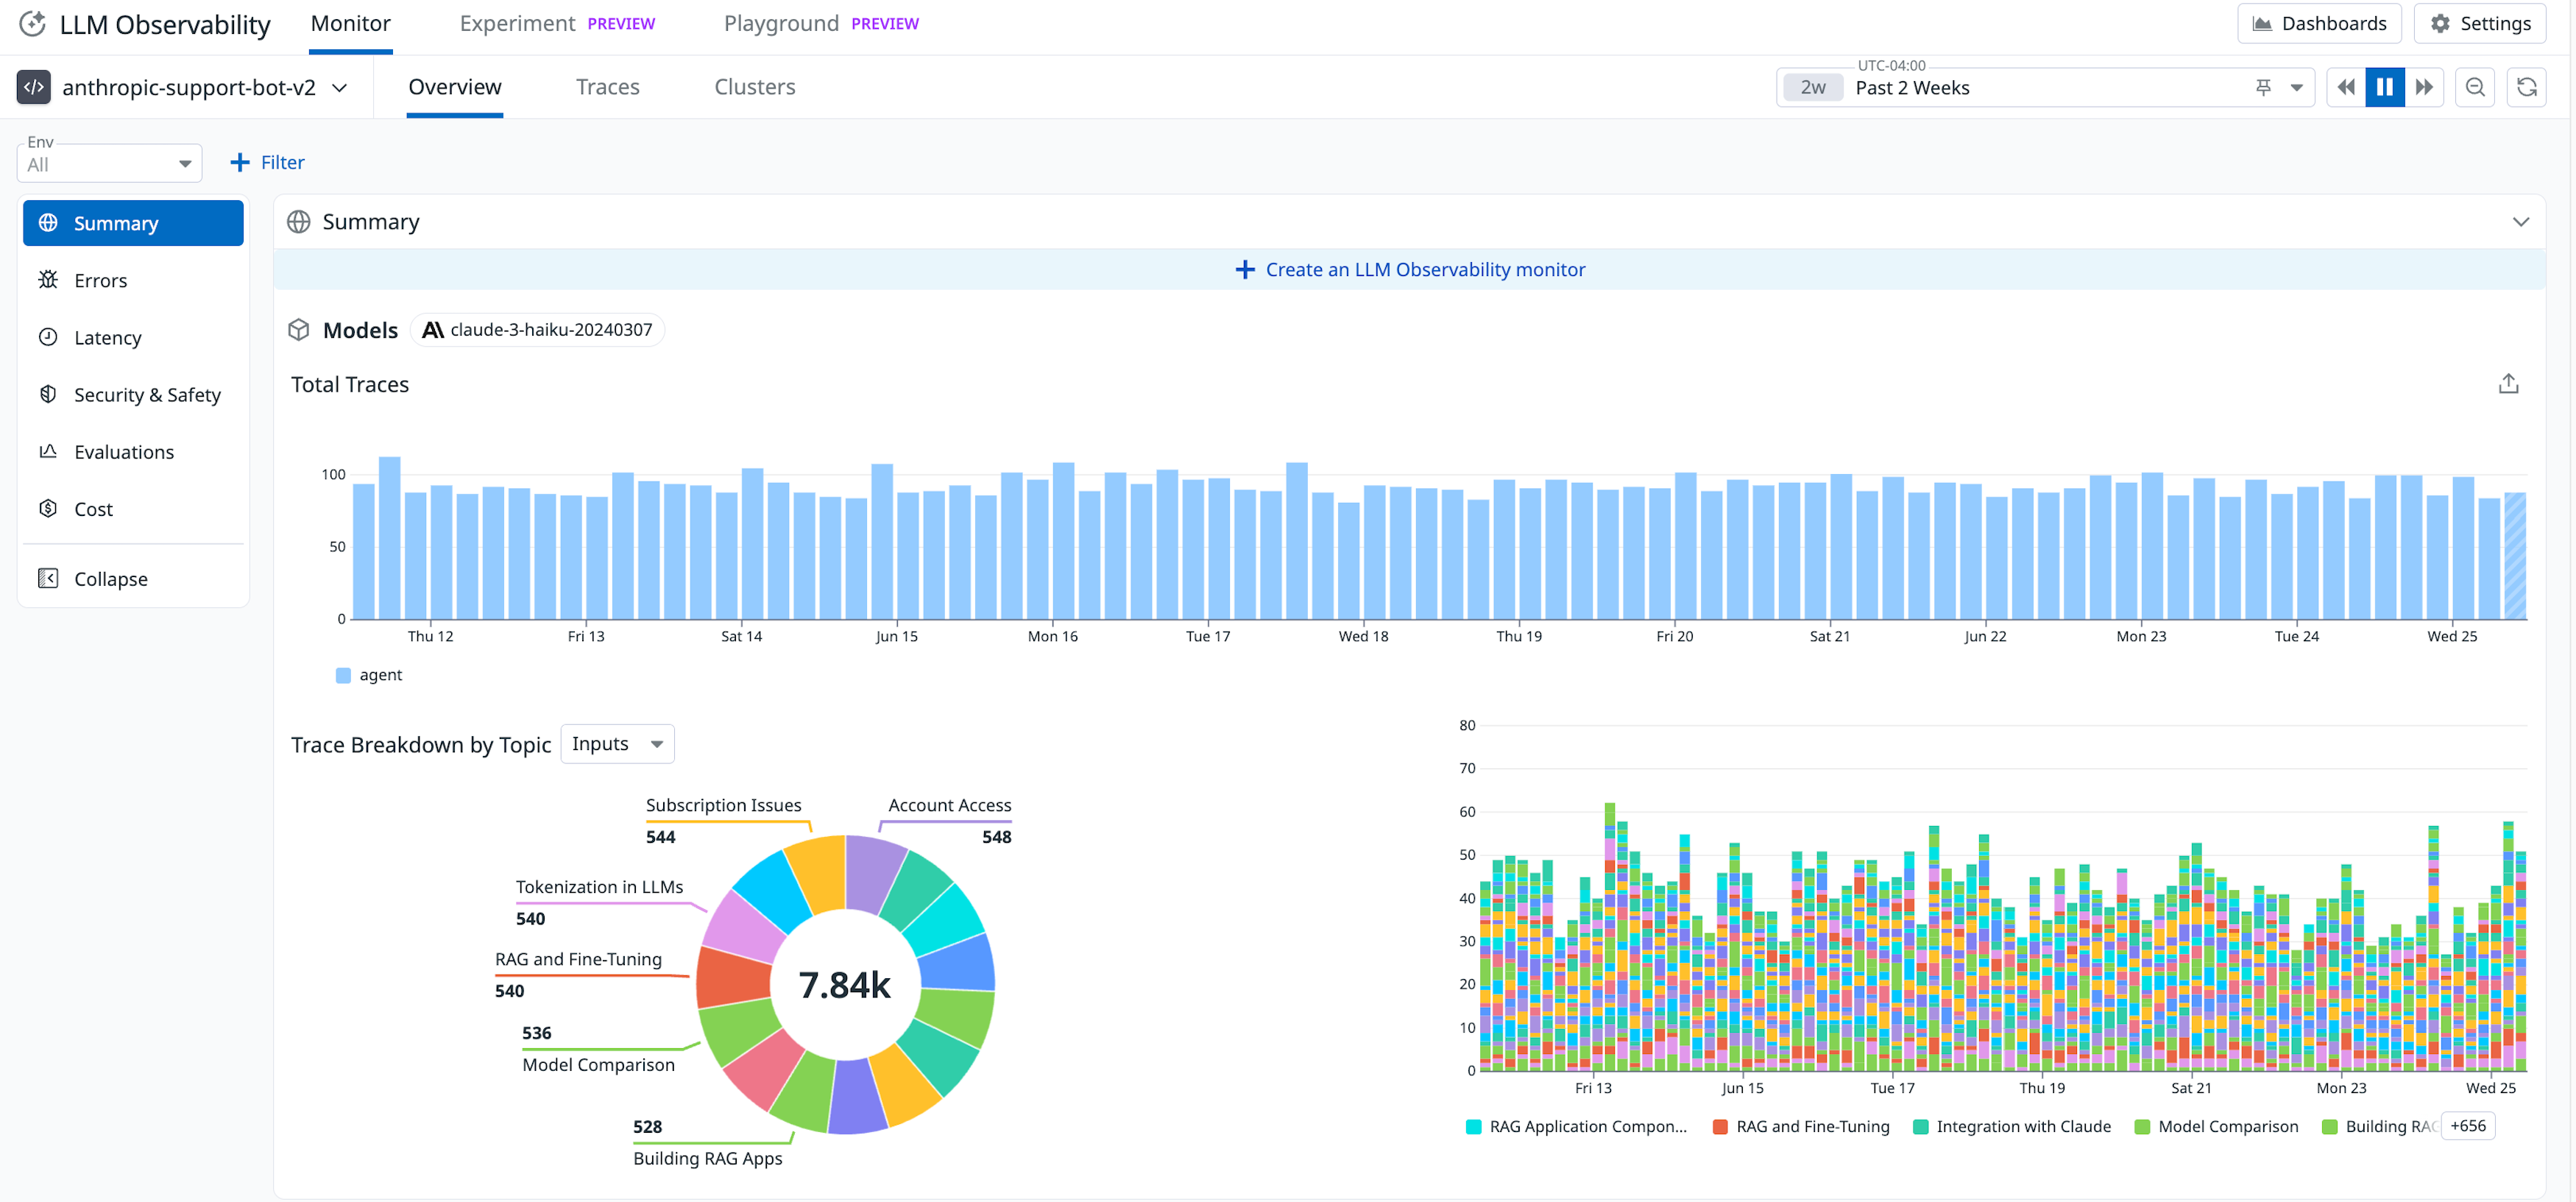The width and height of the screenshot is (2576, 1202).
Task: Switch to the Traces tab
Action: click(x=607, y=87)
